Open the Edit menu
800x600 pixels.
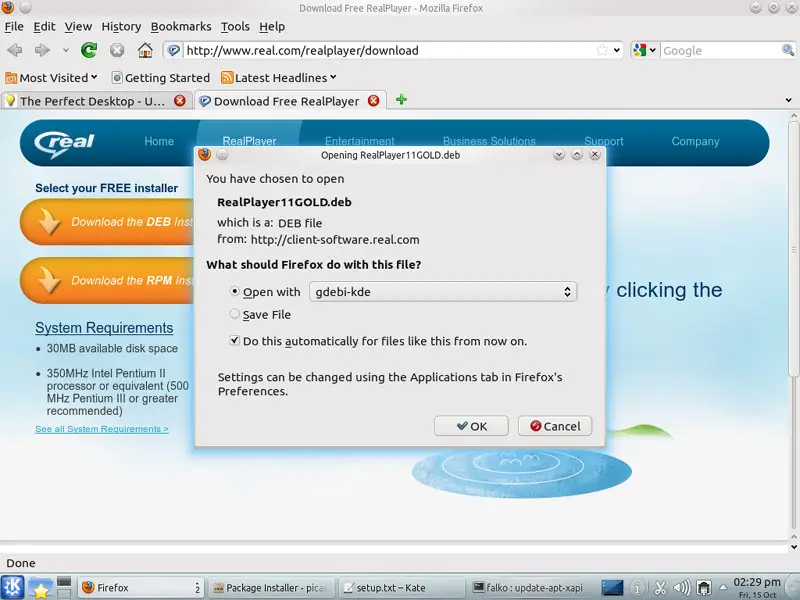(44, 27)
